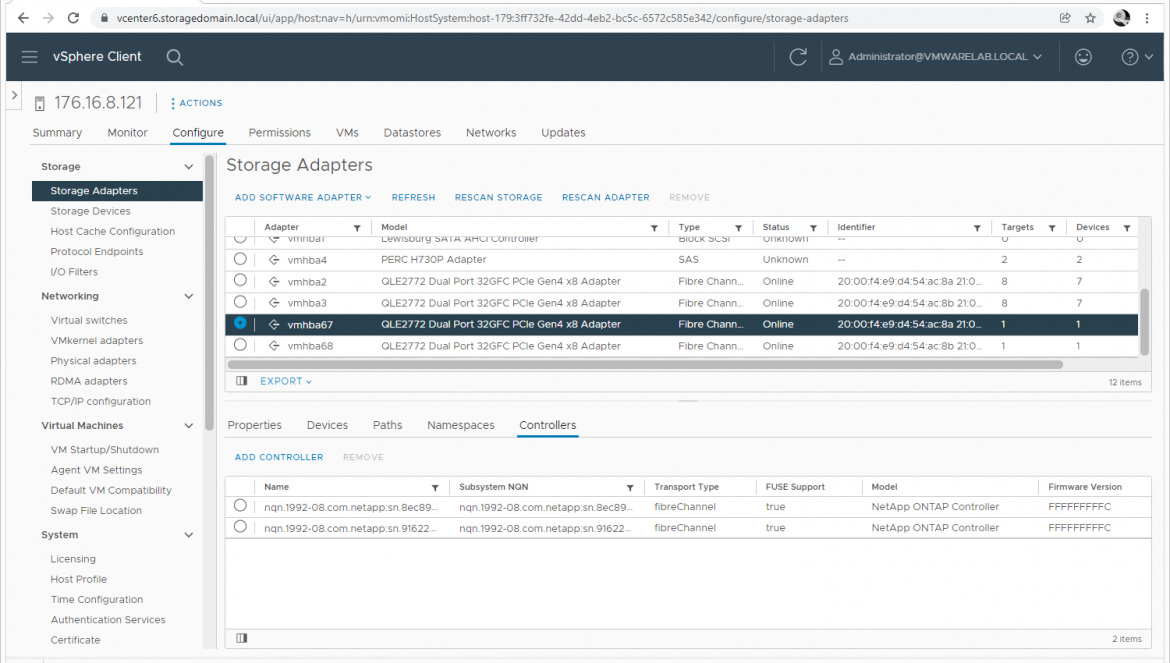Click the Refresh button

(413, 198)
